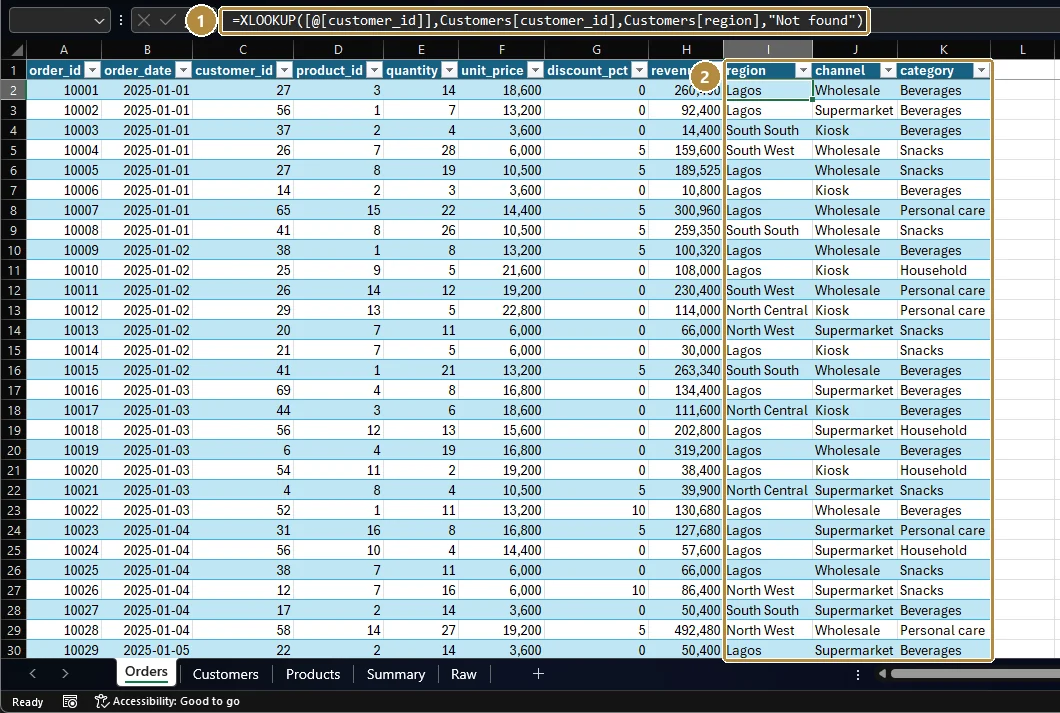Open the order_date filter dropdown
This screenshot has width=1060, height=713.
coord(183,70)
